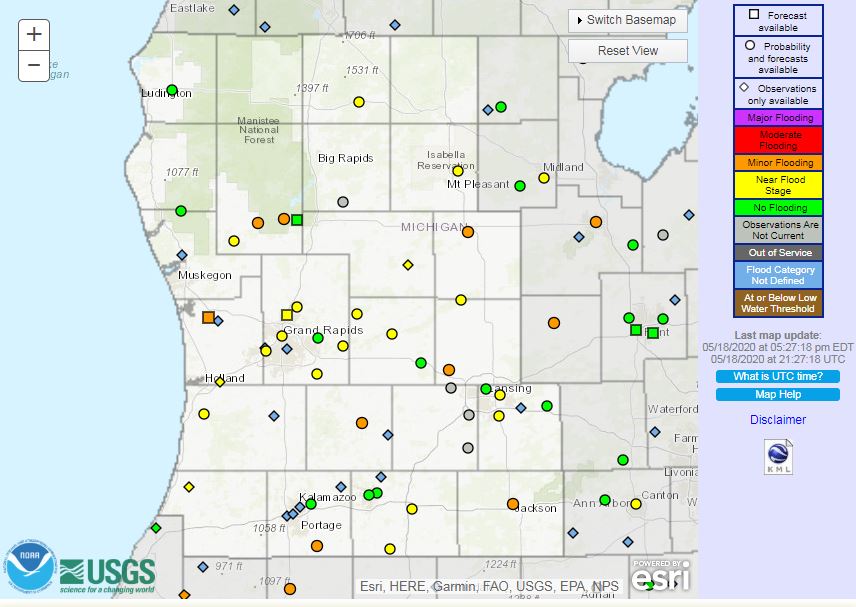Download the KML file icon
The height and width of the screenshot is (607, 856).
tap(778, 457)
